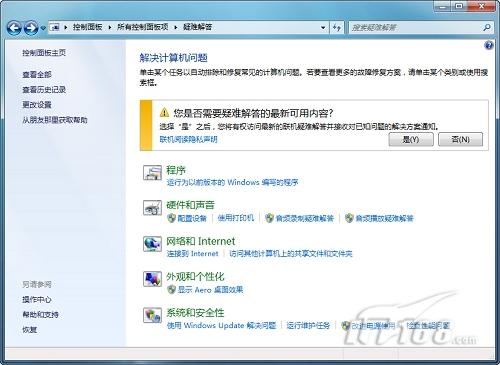Viewport: 500px width, 365px height.
Task: Open 联机阅读隐私声明 link
Action: click(188, 139)
